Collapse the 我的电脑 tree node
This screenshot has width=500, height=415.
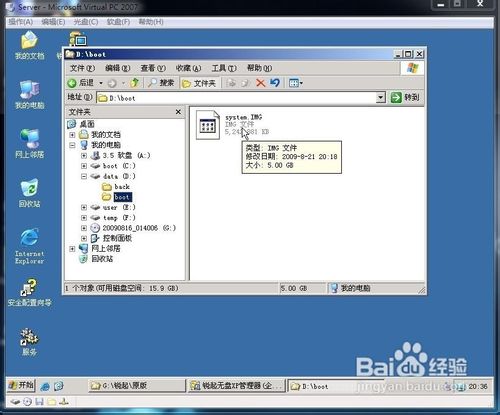tap(72, 145)
